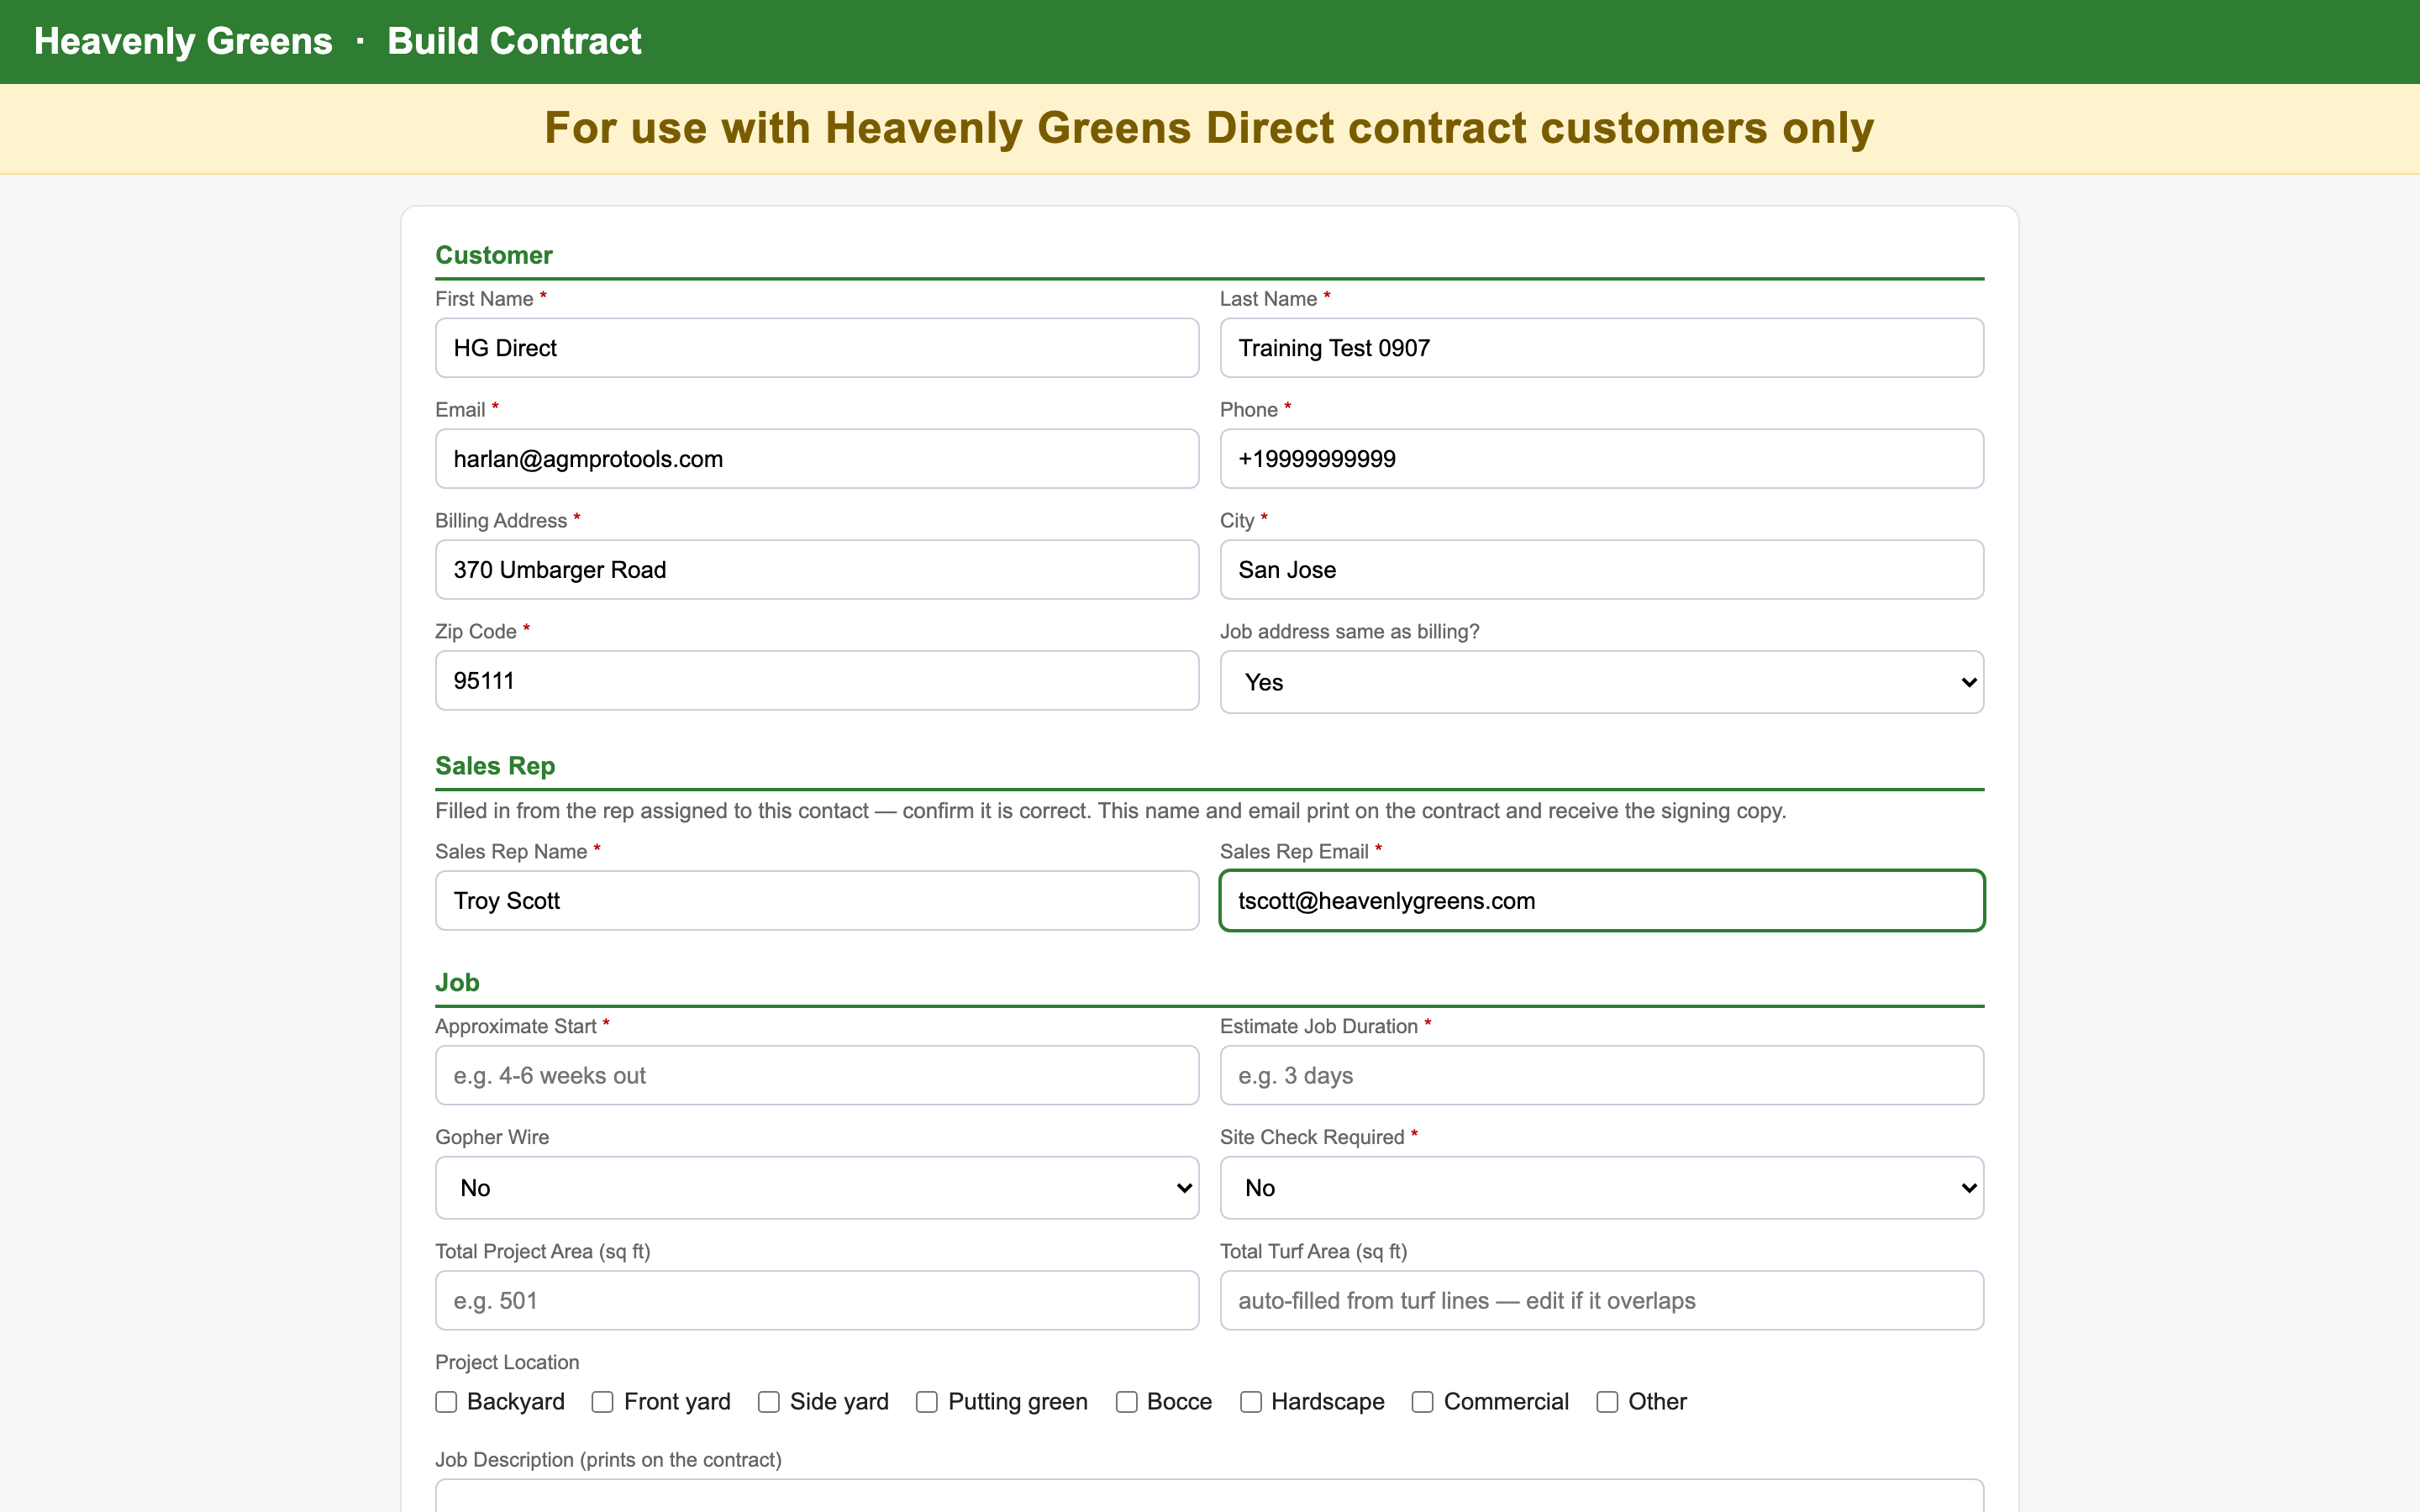This screenshot has height=1512, width=2420.
Task: Tick the Front yard checkbox
Action: tap(602, 1402)
